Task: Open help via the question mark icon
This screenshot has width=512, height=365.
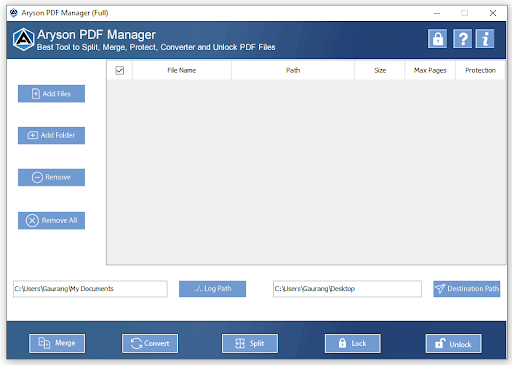Action: pyautogui.click(x=462, y=39)
